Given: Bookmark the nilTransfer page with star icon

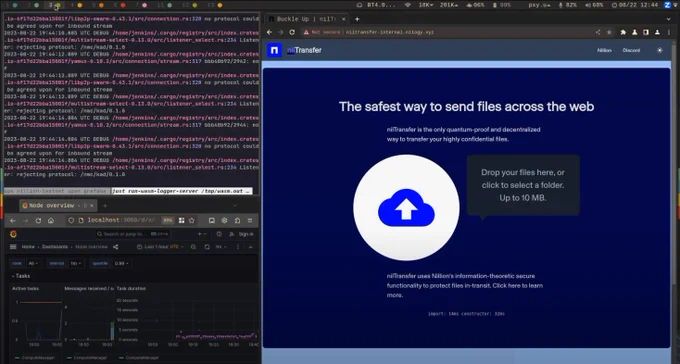Looking at the screenshot, I should click(x=609, y=32).
